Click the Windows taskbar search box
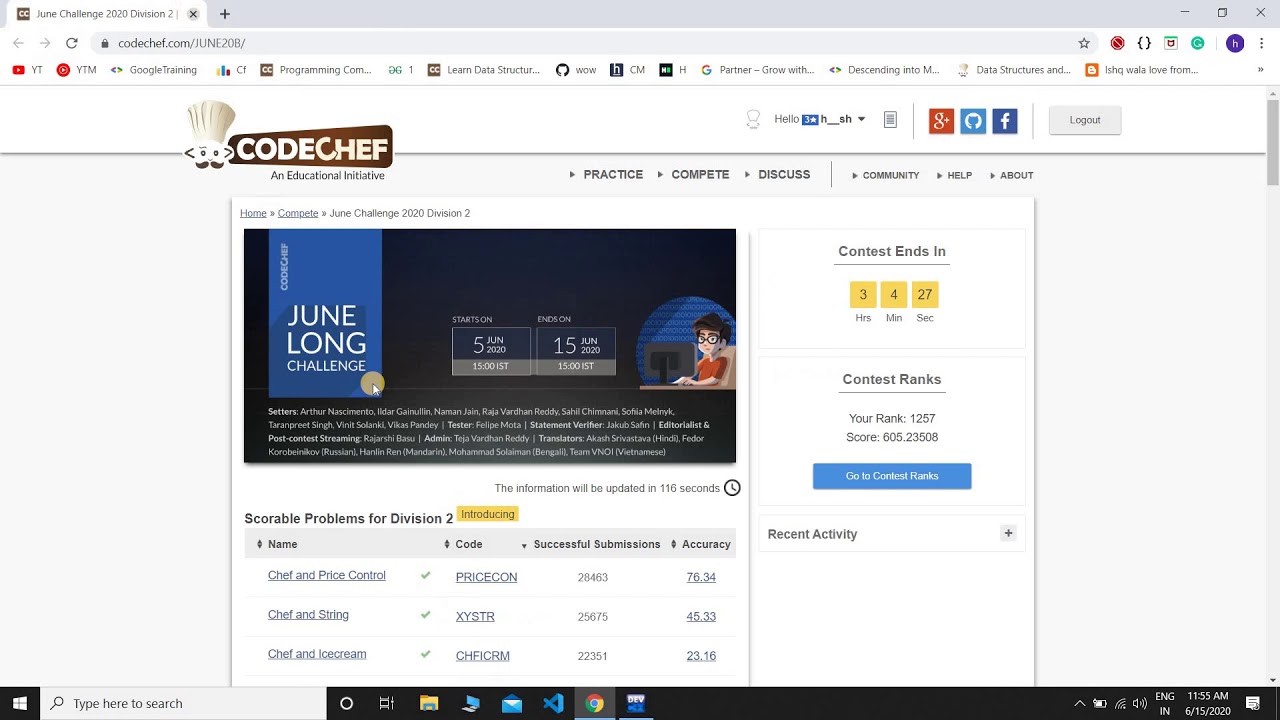Screen dimensions: 1280x720 click(x=183, y=703)
